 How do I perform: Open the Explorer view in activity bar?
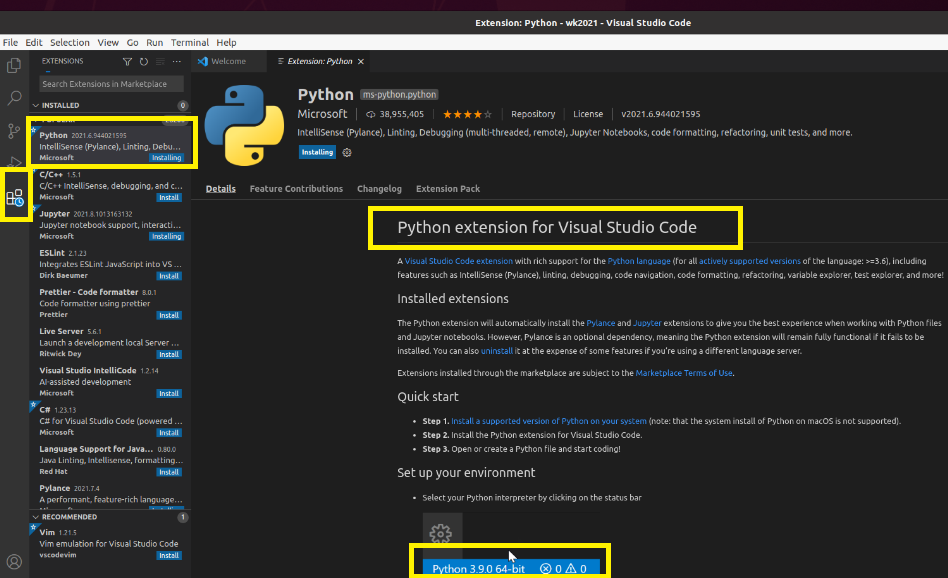click(x=14, y=65)
